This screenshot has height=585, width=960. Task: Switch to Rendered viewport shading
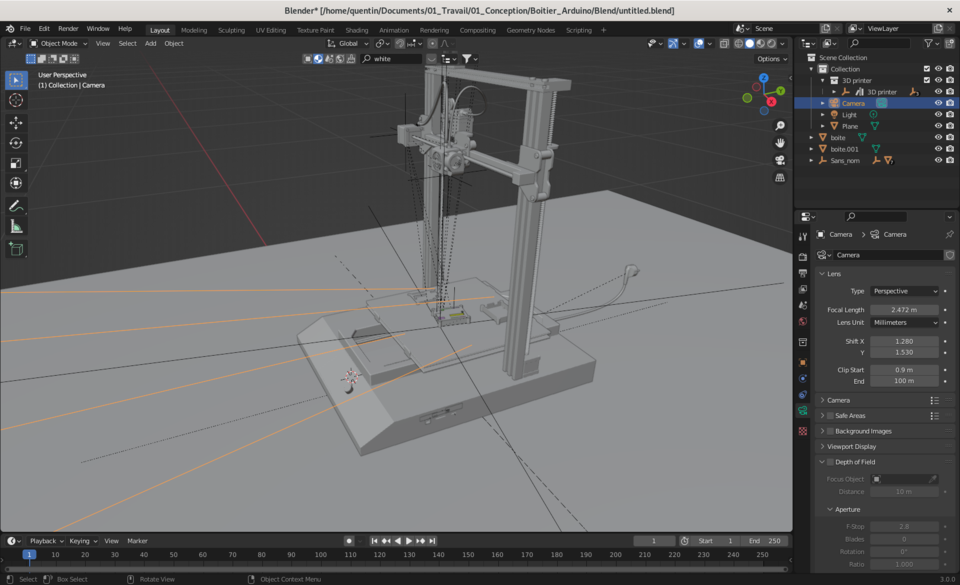coord(772,44)
